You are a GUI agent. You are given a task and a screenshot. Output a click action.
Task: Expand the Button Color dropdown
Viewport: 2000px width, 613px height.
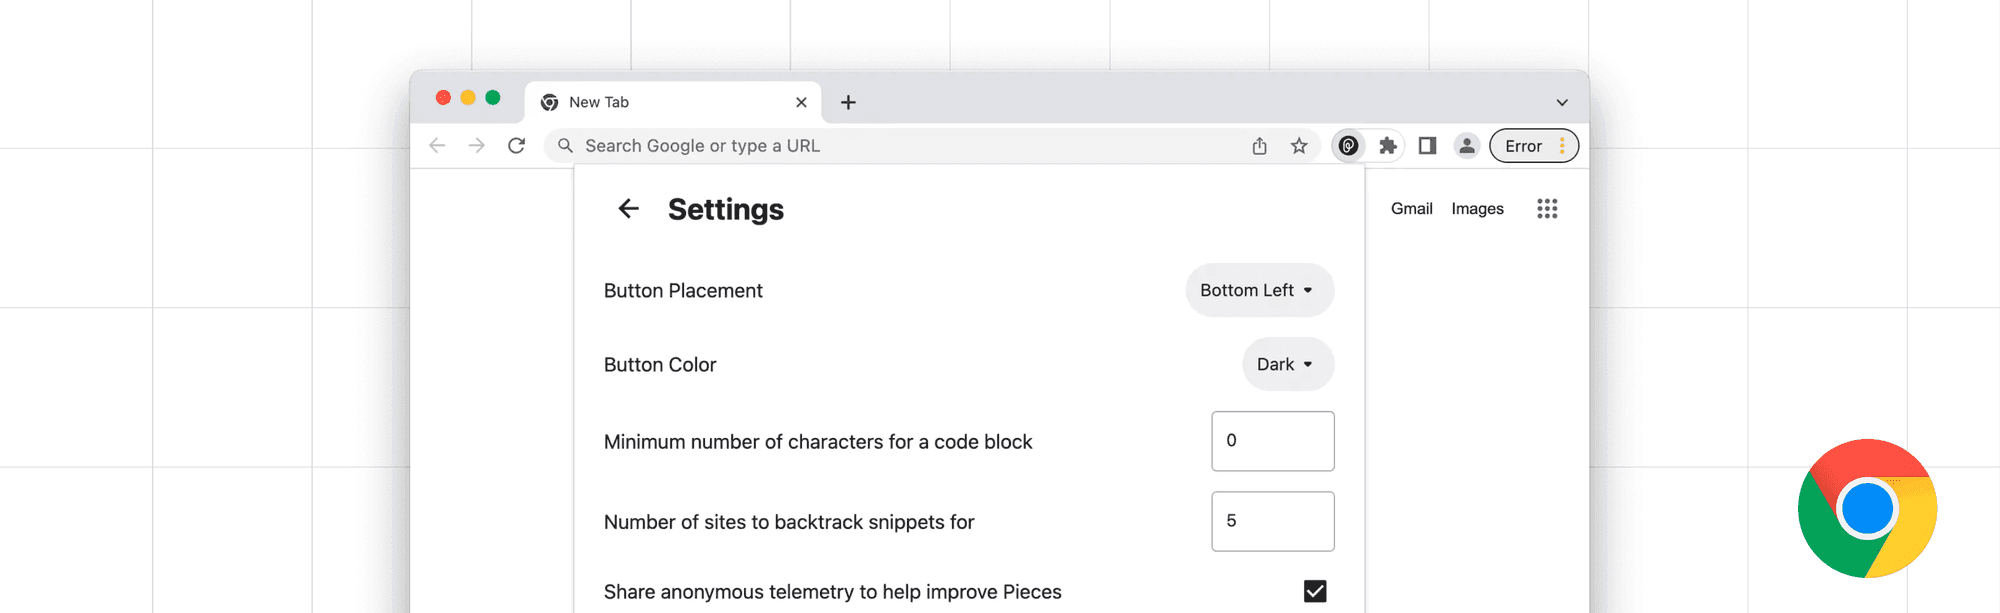coord(1287,364)
